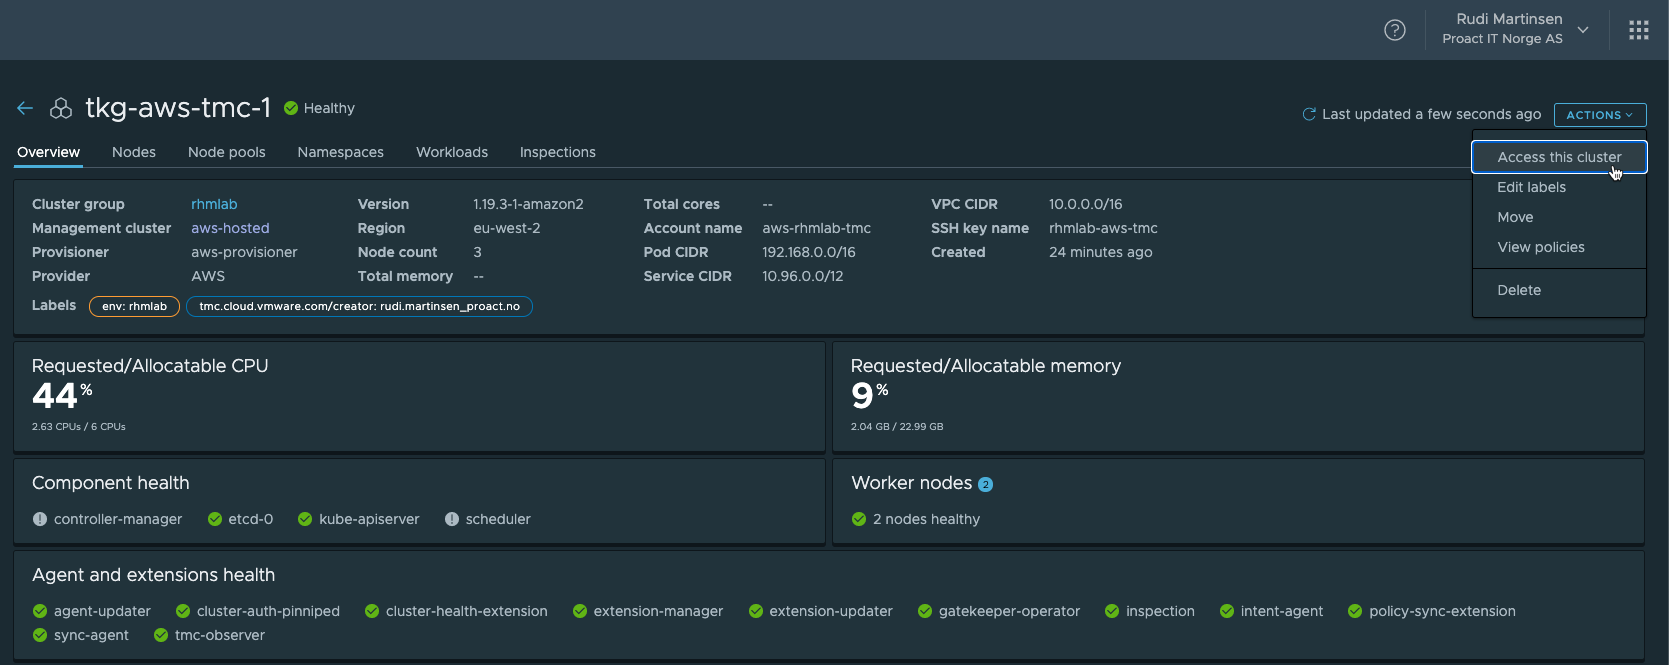Screen dimensions: 1669x665
Task: Click the inspection health check icon
Action: 1112,611
